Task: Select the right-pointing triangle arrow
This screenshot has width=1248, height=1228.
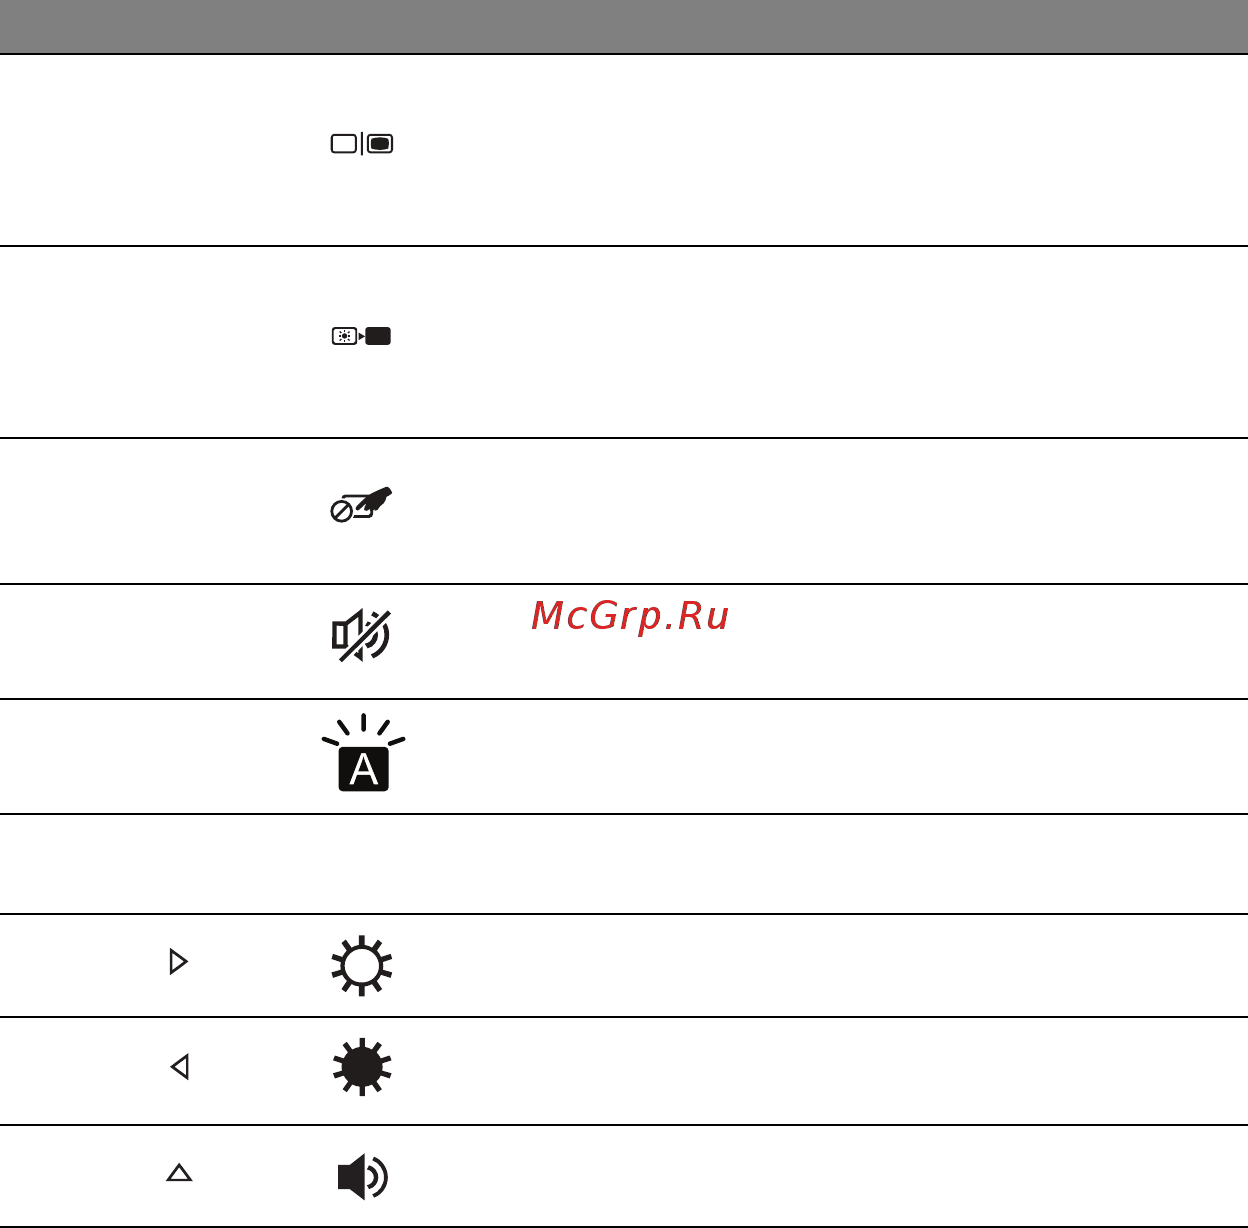Action: pos(179,962)
